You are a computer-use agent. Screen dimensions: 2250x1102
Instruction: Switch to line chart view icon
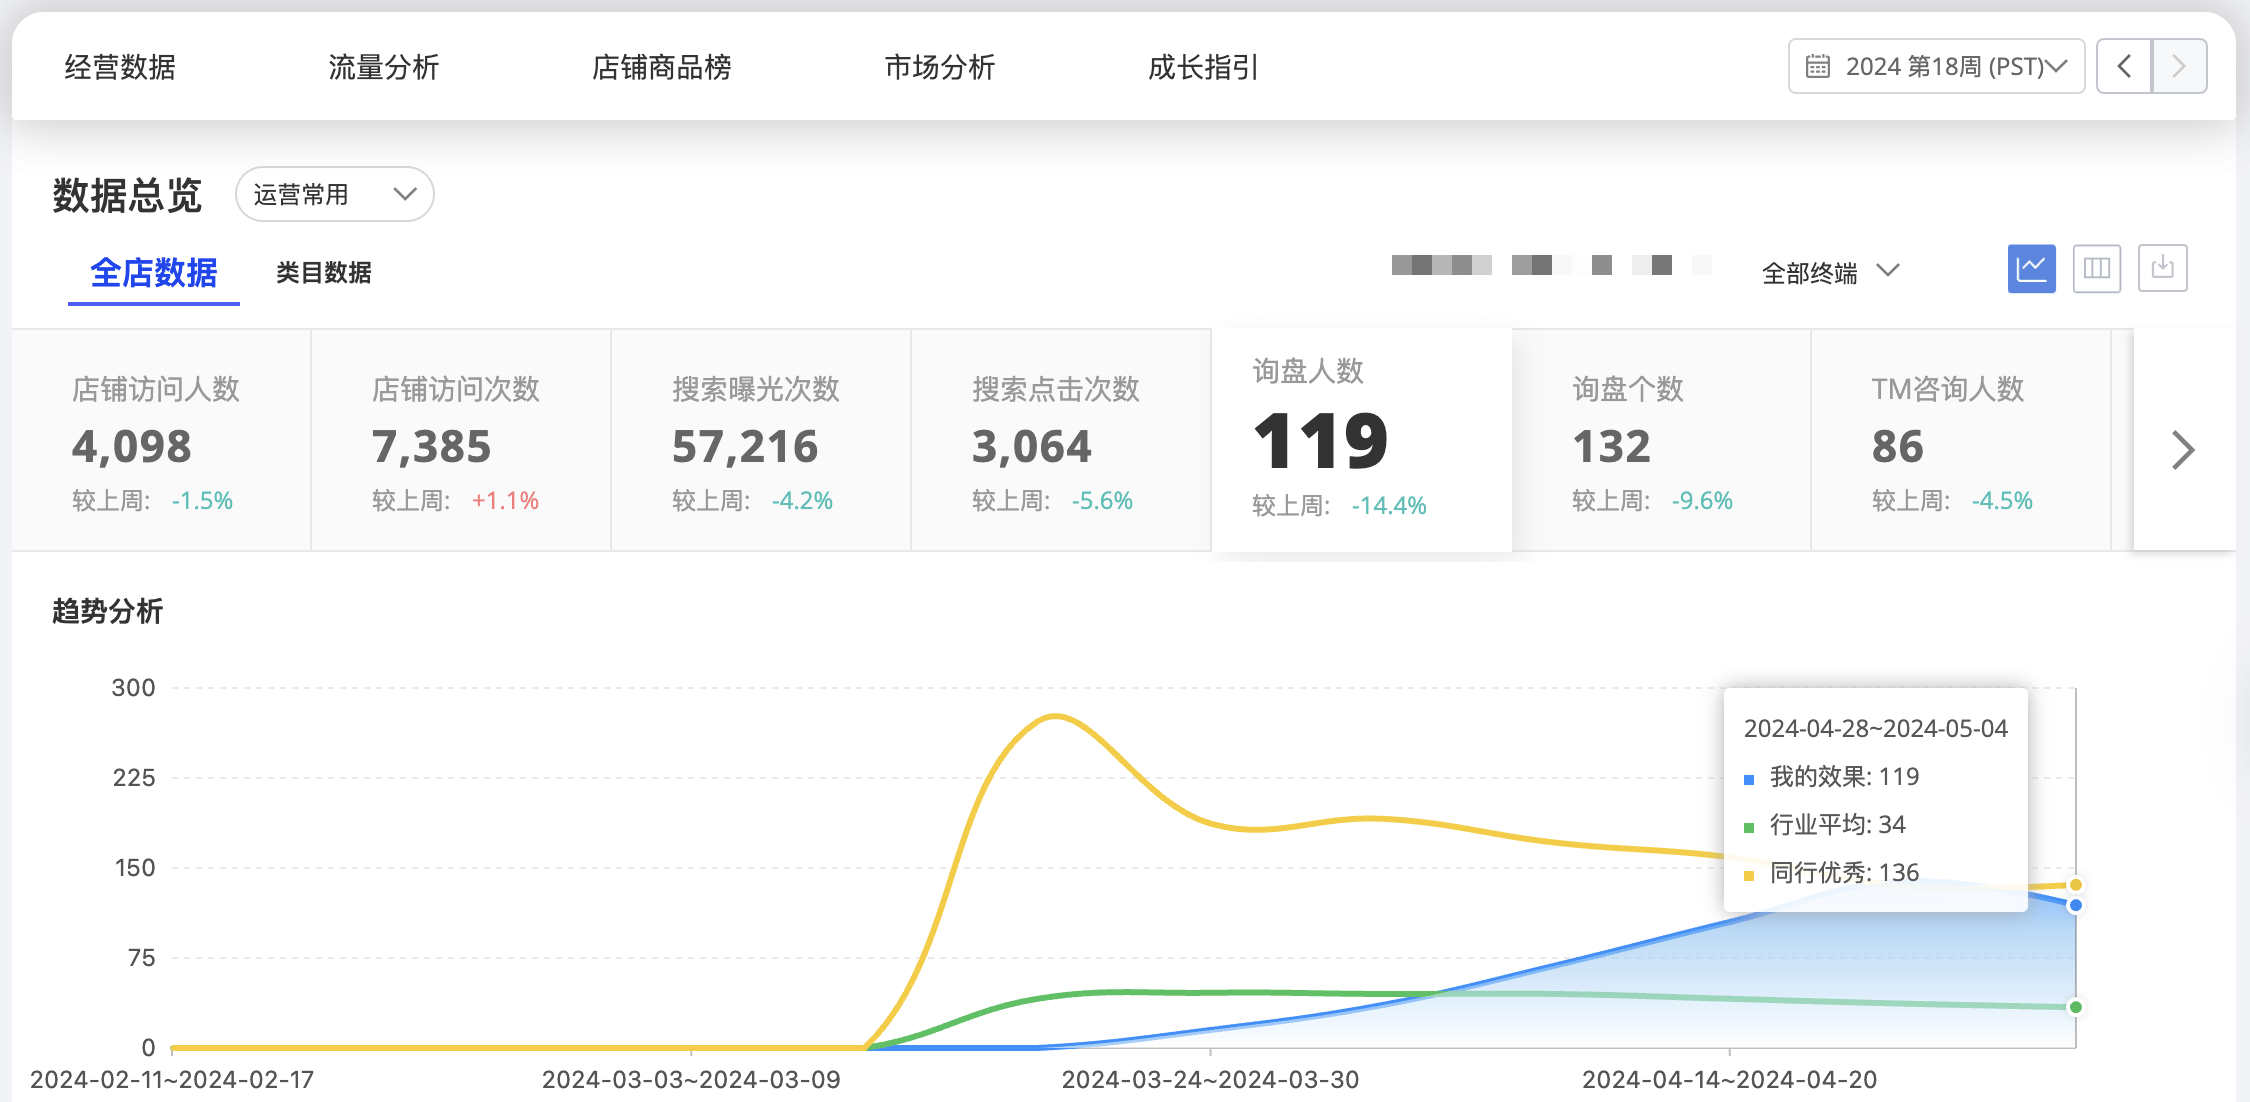pos(2031,269)
